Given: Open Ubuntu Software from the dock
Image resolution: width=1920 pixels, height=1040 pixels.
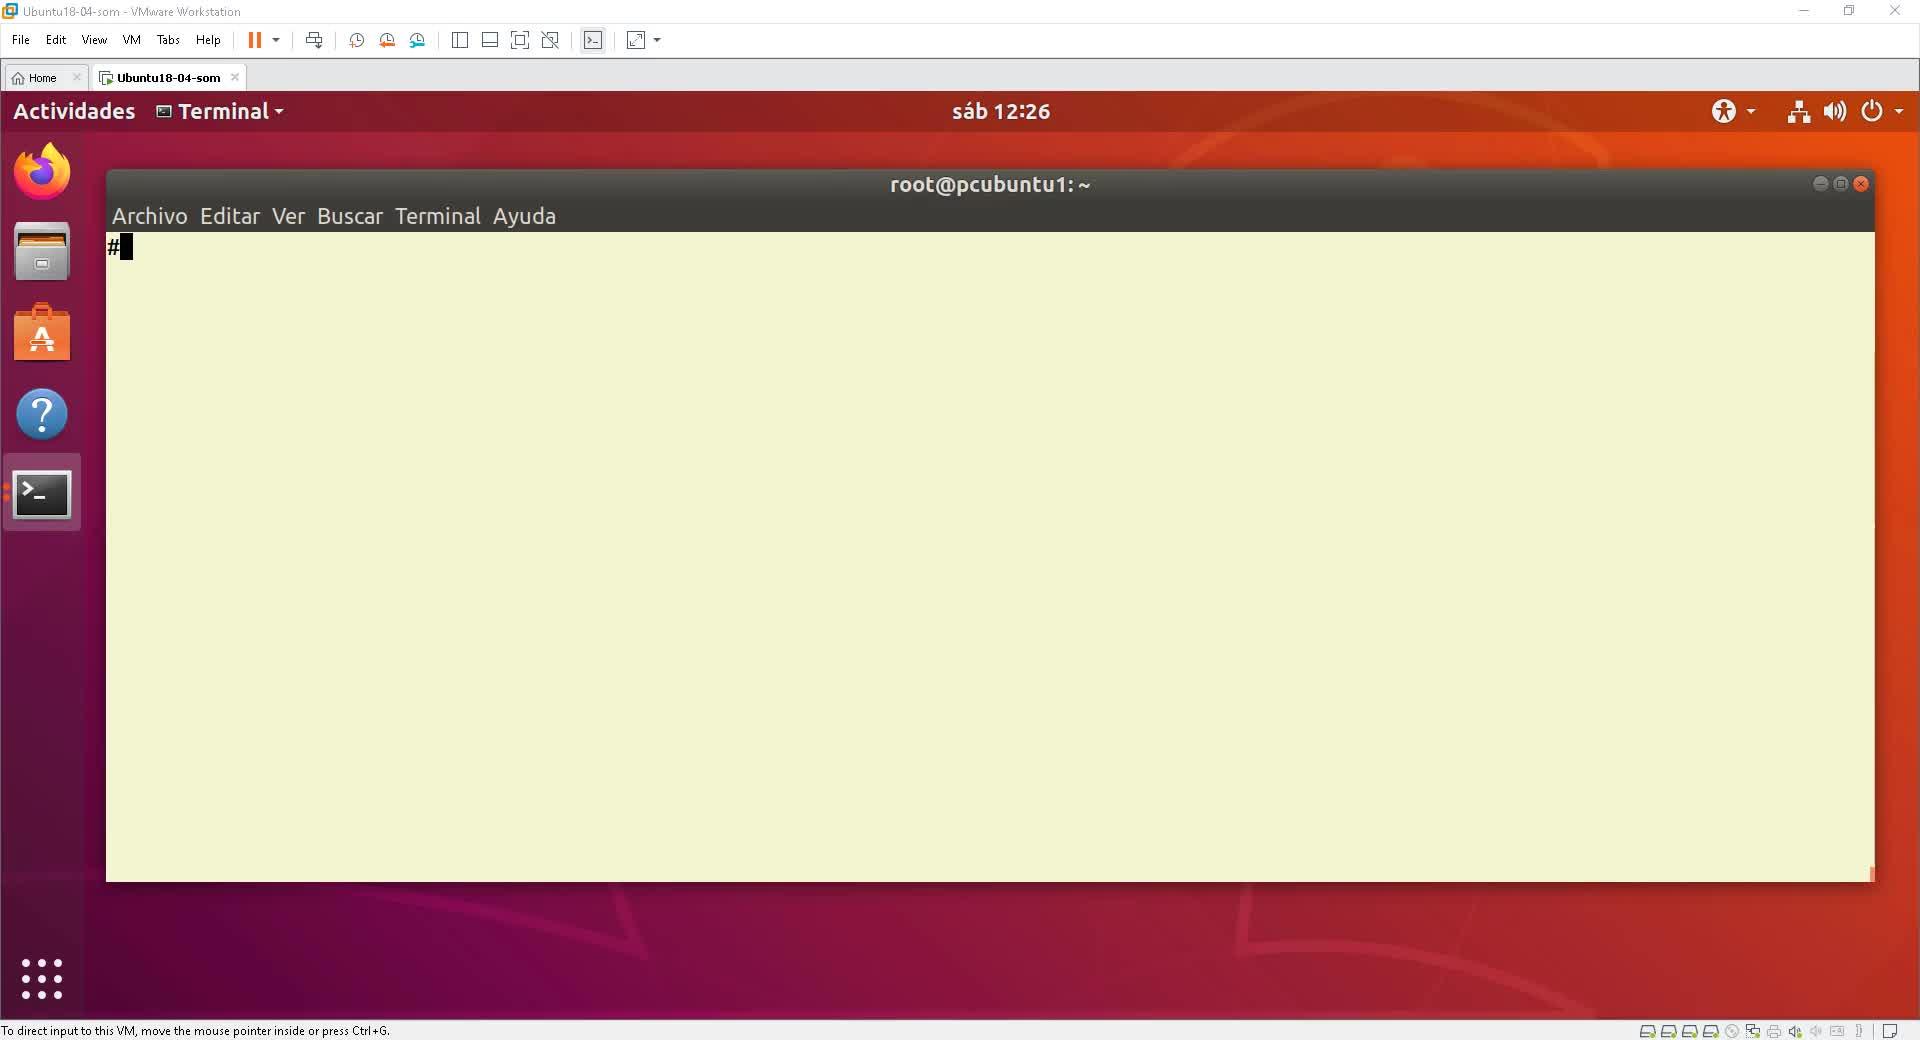Looking at the screenshot, I should click(x=42, y=332).
